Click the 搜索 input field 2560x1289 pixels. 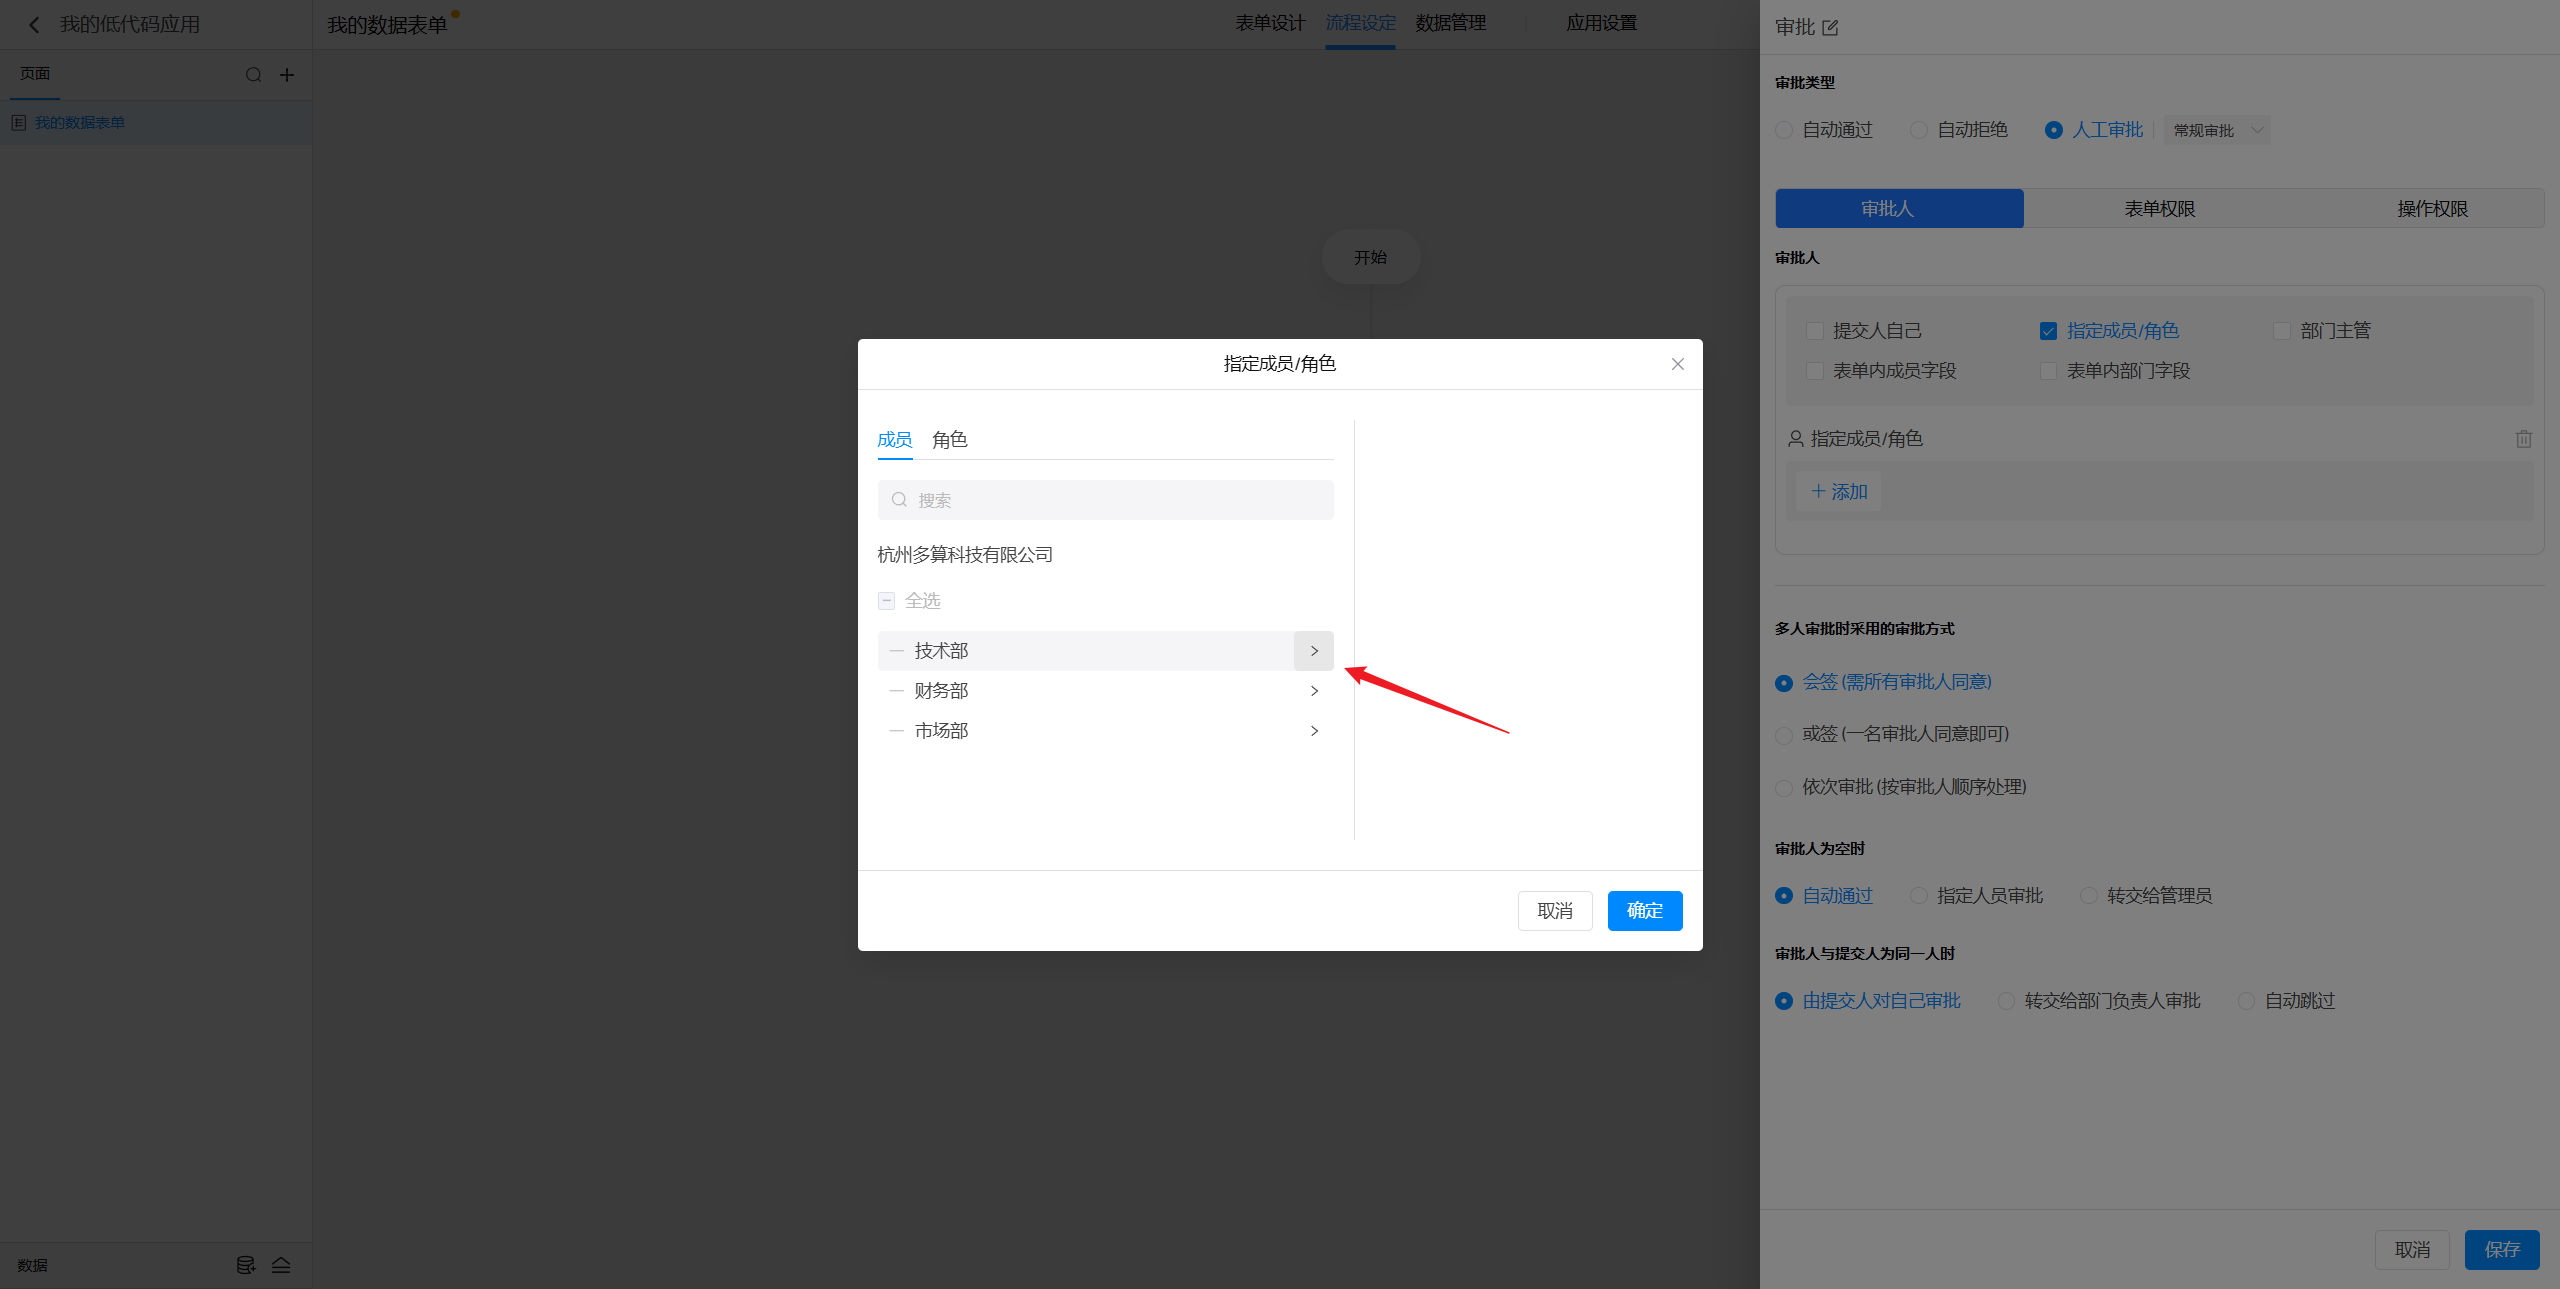pyautogui.click(x=1105, y=500)
